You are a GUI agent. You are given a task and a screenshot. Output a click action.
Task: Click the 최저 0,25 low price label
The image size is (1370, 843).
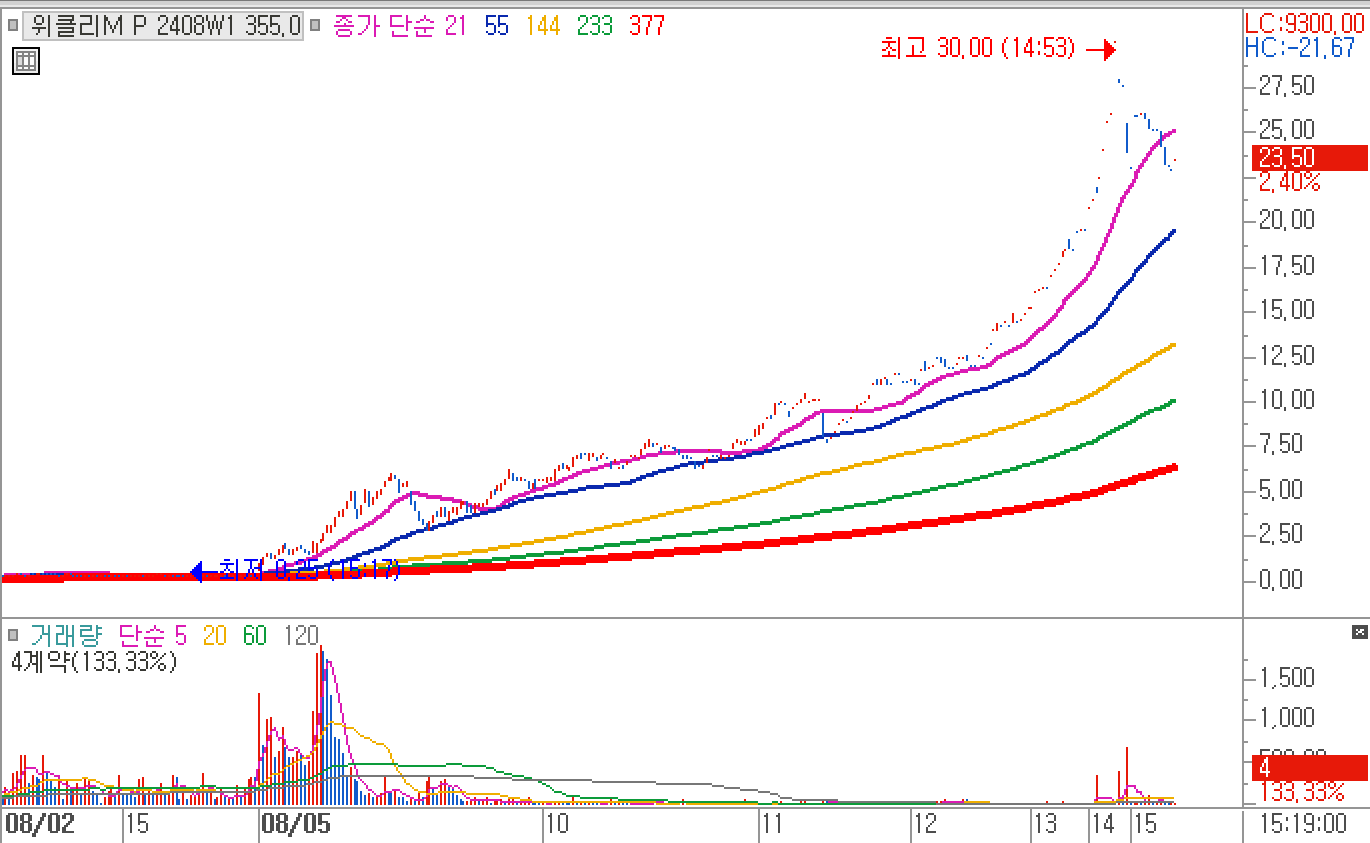click(x=309, y=571)
